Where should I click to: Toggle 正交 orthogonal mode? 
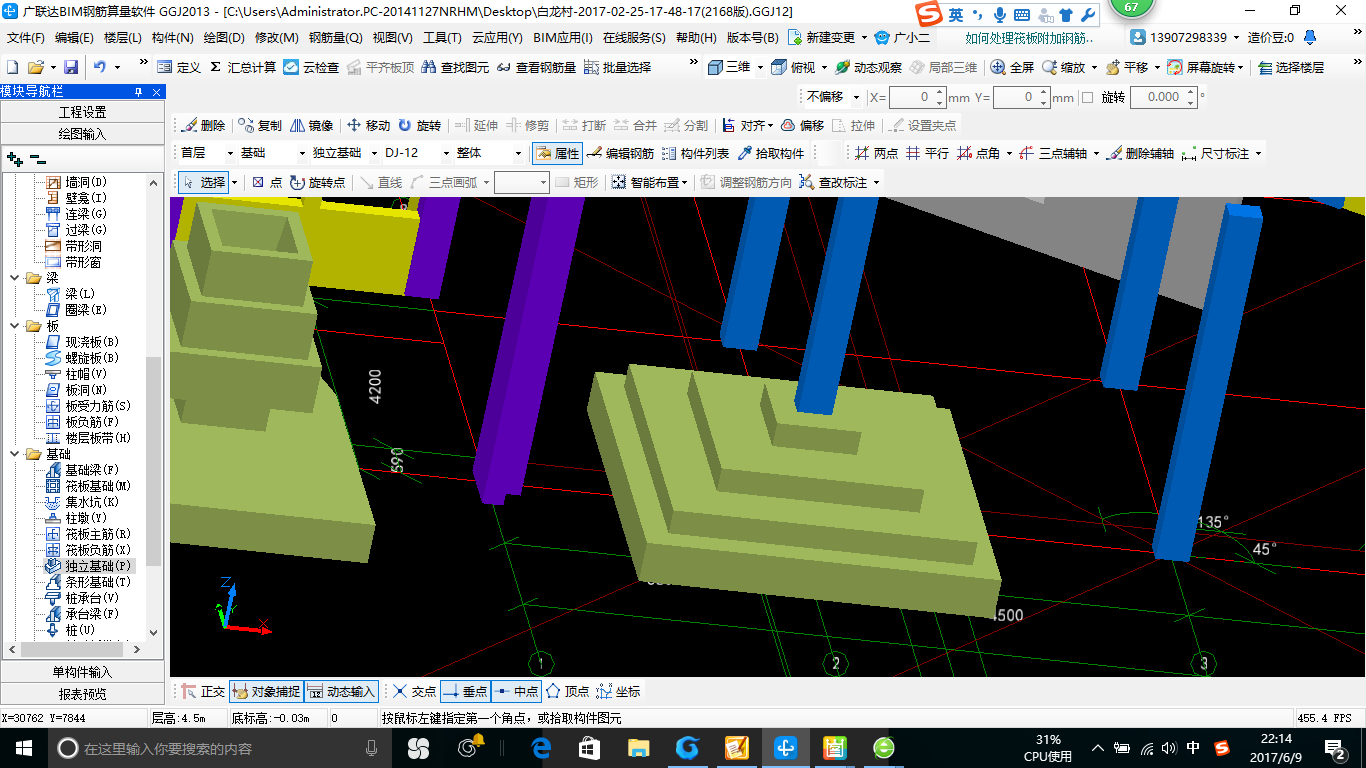[203, 691]
